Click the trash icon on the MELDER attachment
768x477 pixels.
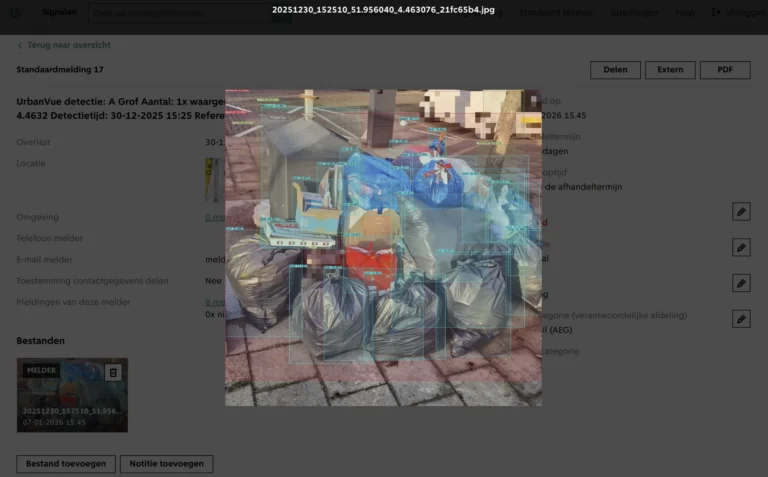pos(113,373)
